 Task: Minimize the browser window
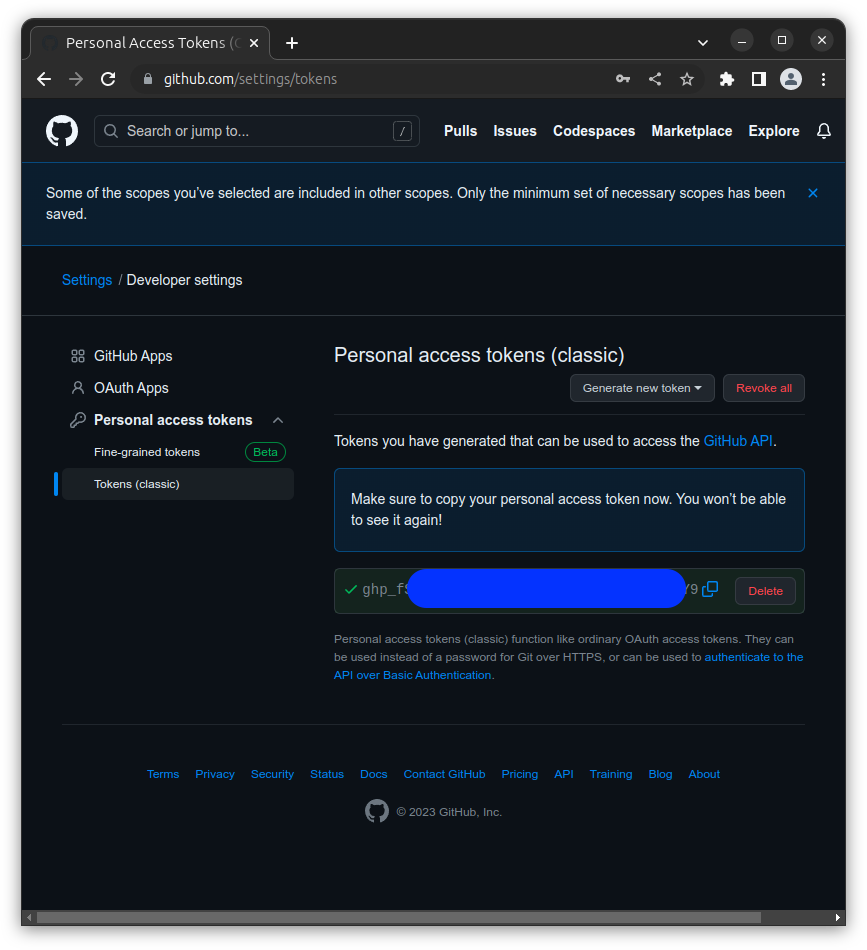pos(742,41)
